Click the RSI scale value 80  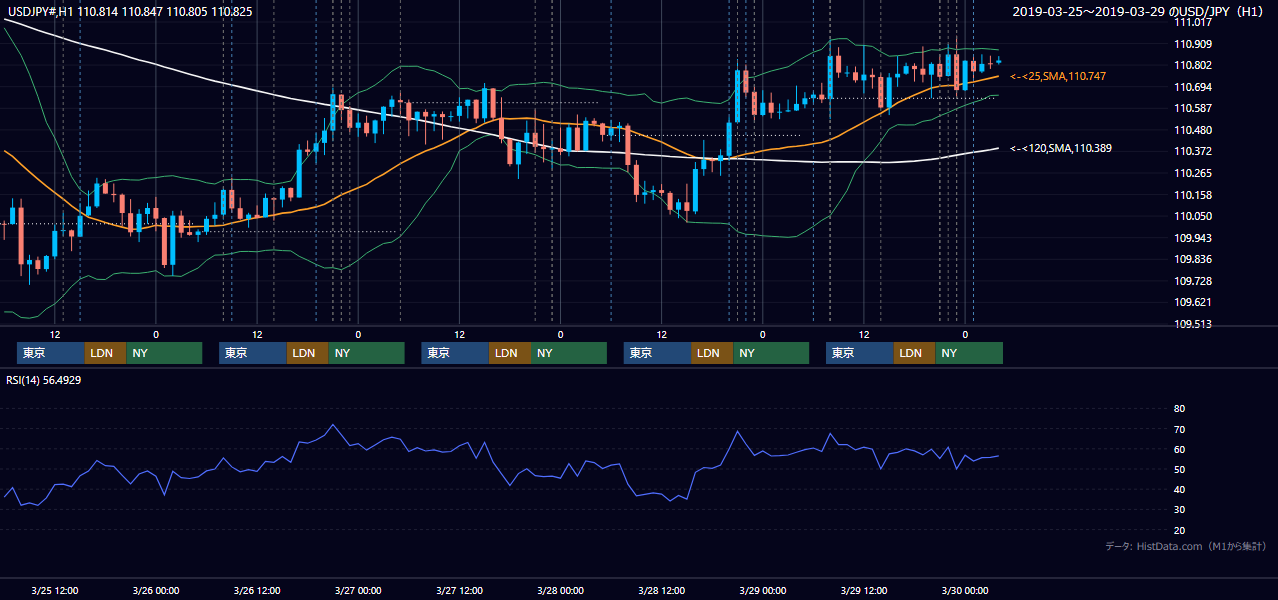click(x=1179, y=409)
